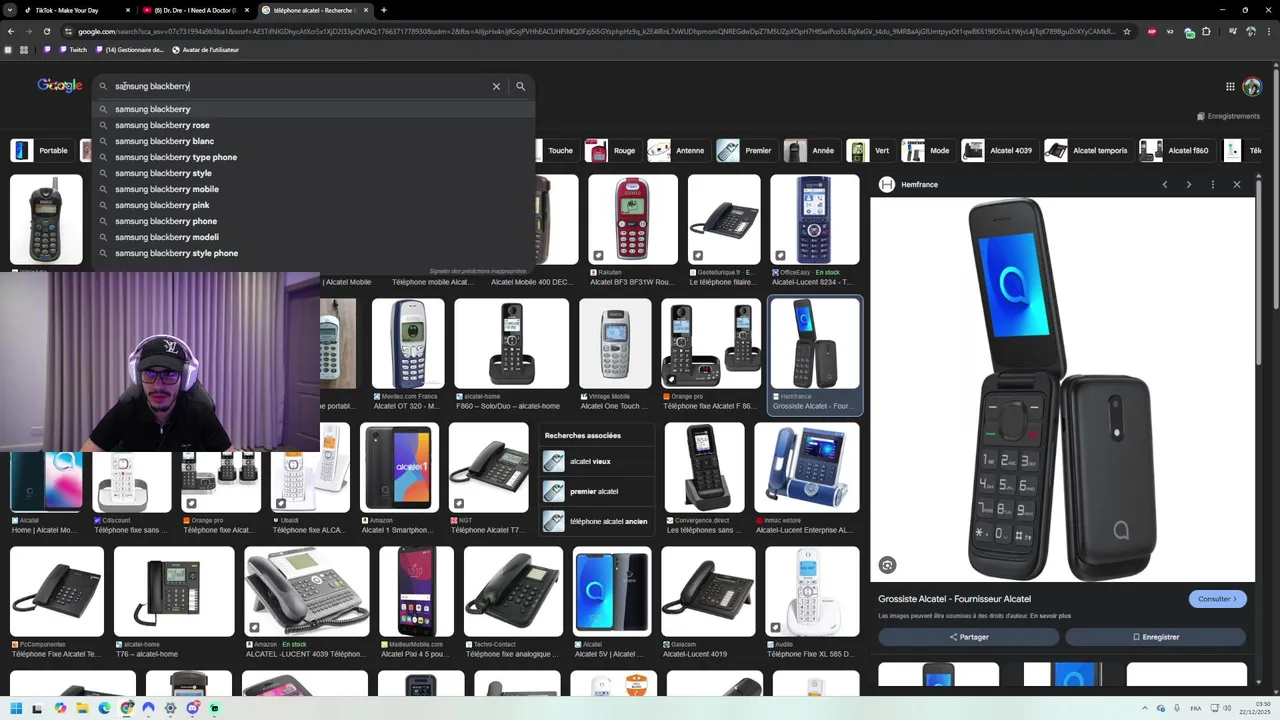Select suggestion 'samsung blackberry style phone'
Image resolution: width=1280 pixels, height=720 pixels.
tap(313, 253)
